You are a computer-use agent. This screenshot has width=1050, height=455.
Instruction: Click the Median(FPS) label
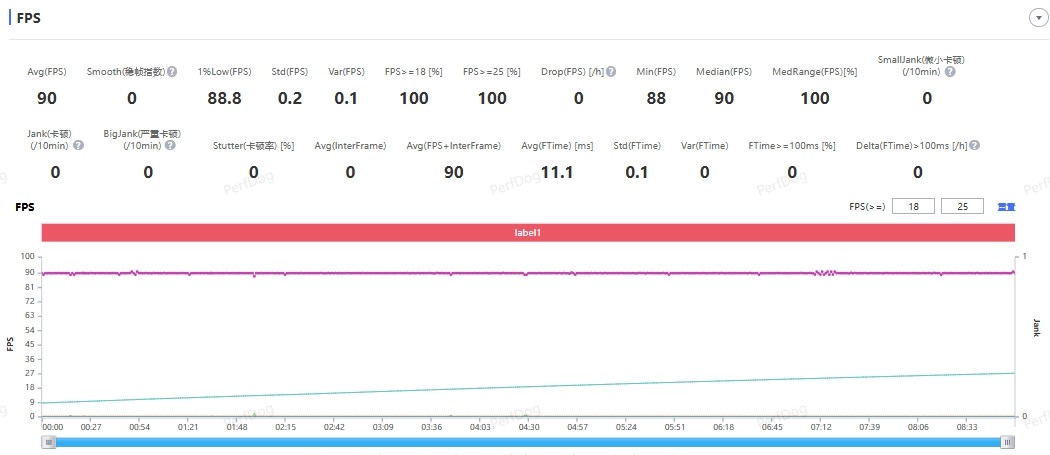point(724,72)
